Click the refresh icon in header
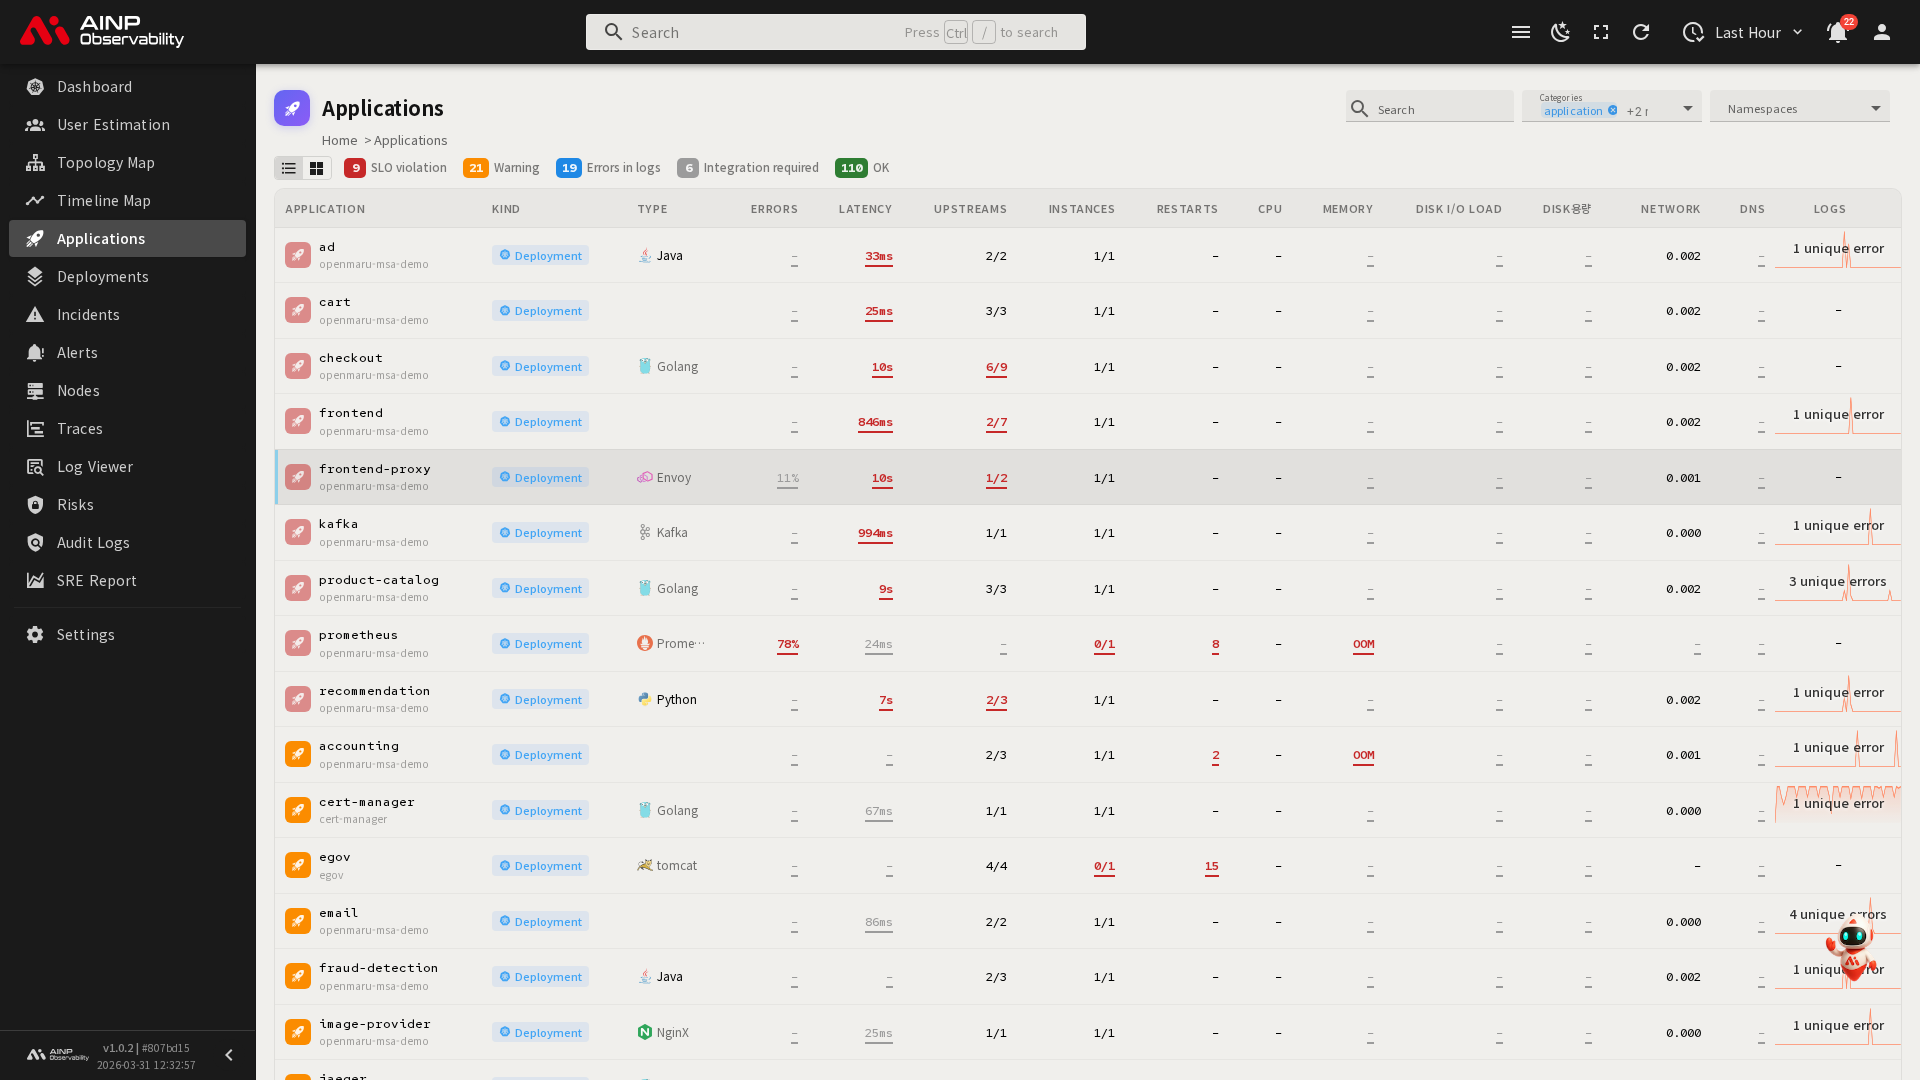 pos(1641,32)
